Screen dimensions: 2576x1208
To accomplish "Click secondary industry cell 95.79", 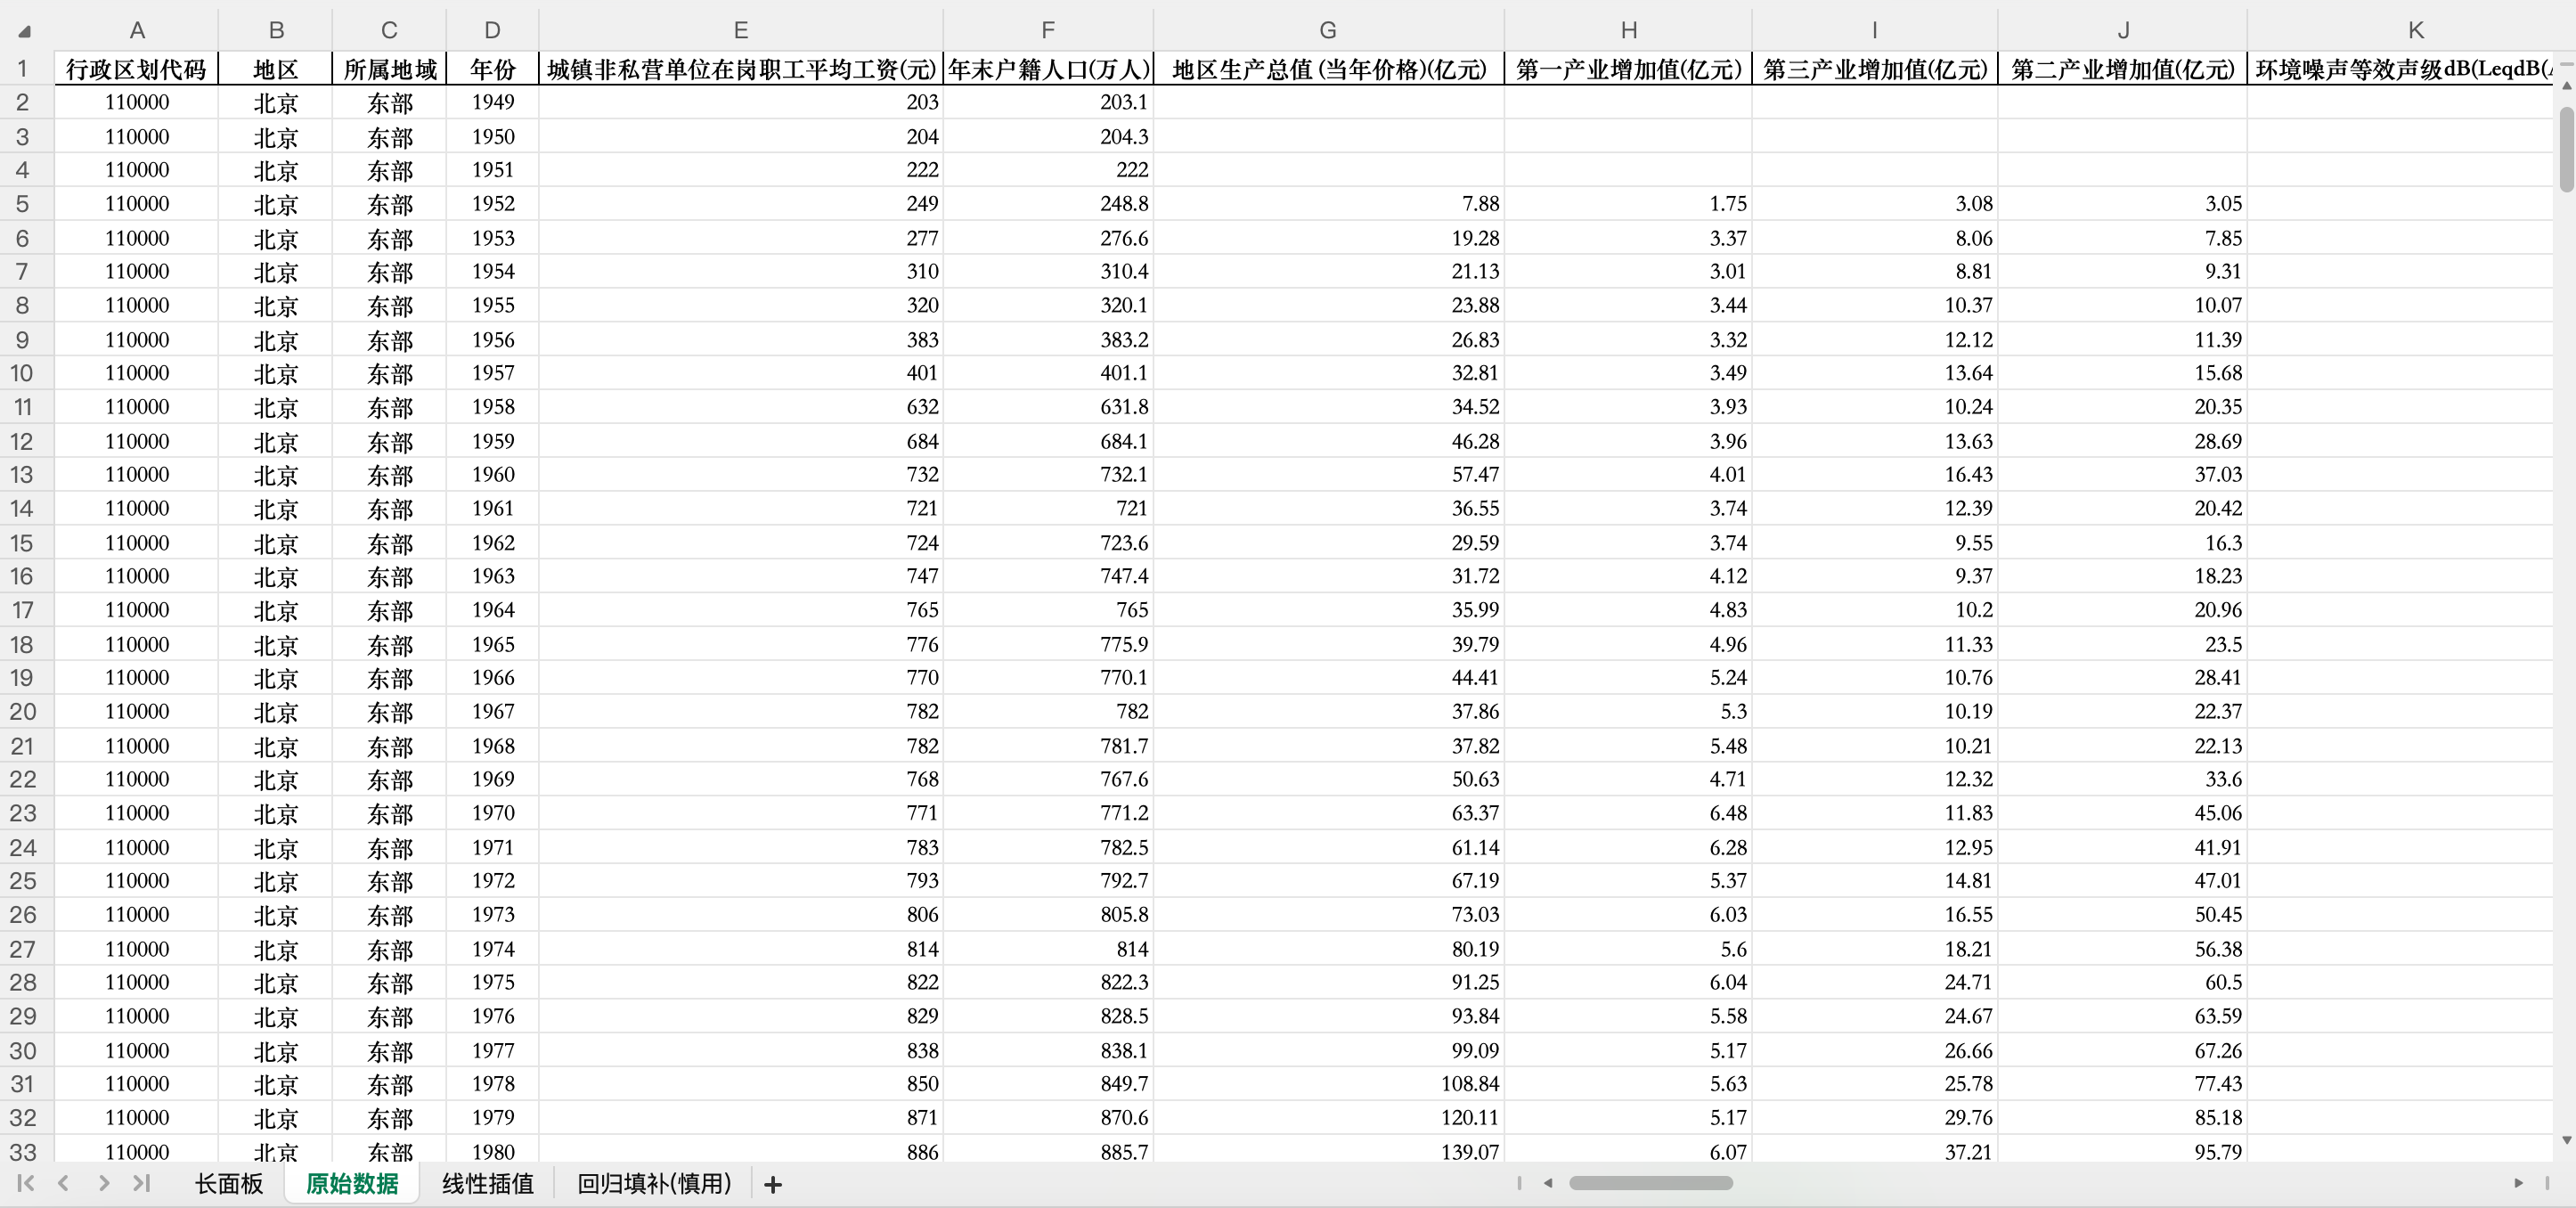I will (x=2122, y=1151).
